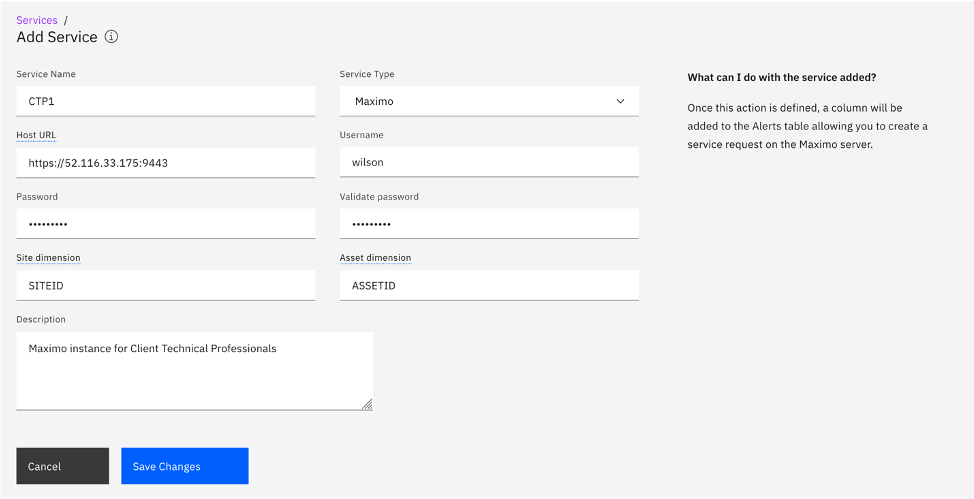Grab the Description textarea resize handle
Viewport: 974px width, 499px height.
coord(367,405)
